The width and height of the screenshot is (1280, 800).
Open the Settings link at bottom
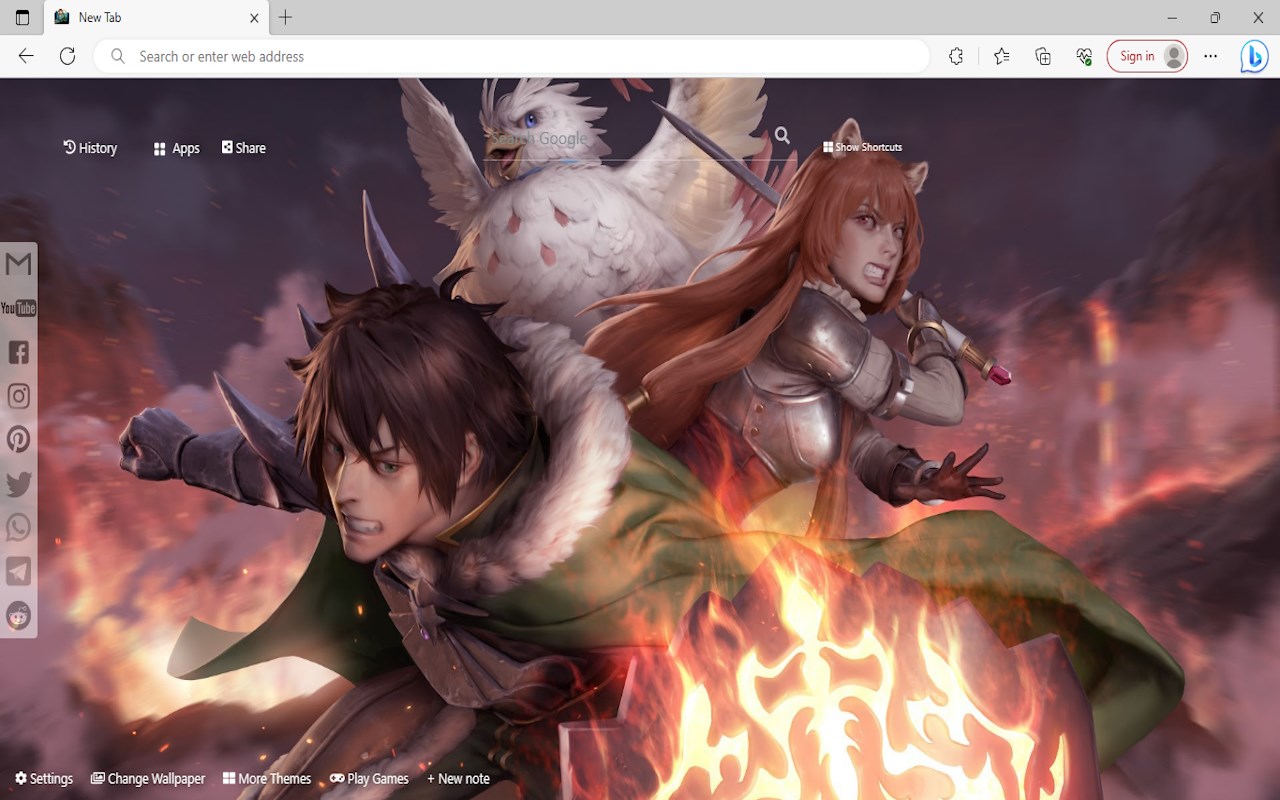pyautogui.click(x=44, y=779)
